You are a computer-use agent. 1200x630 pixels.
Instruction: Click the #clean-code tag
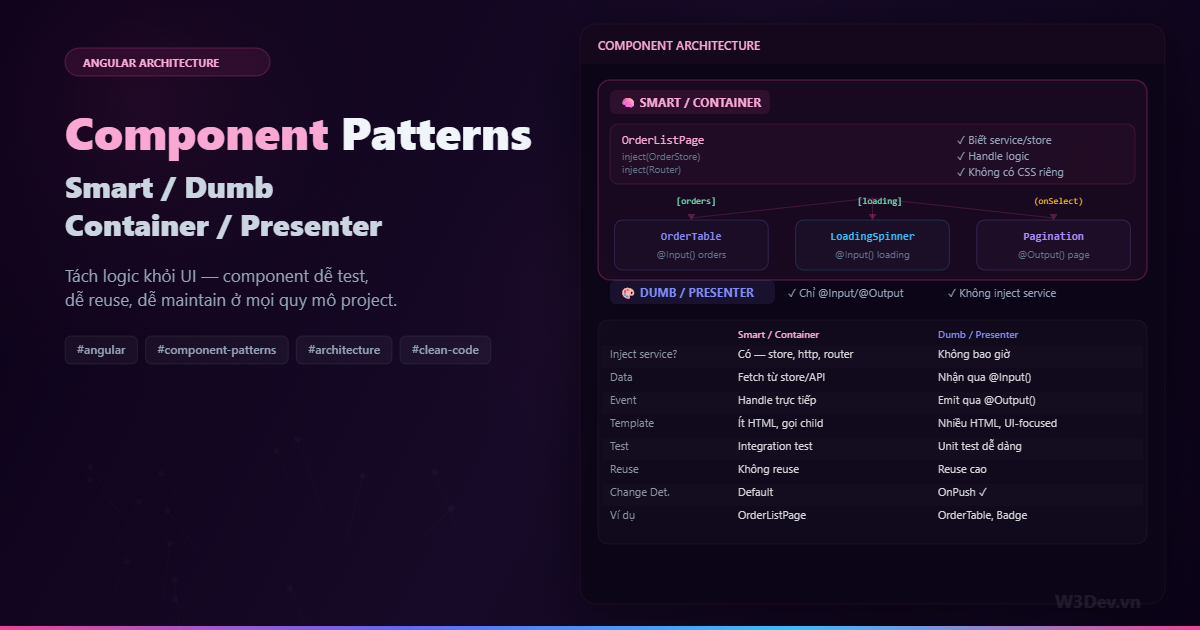[444, 349]
